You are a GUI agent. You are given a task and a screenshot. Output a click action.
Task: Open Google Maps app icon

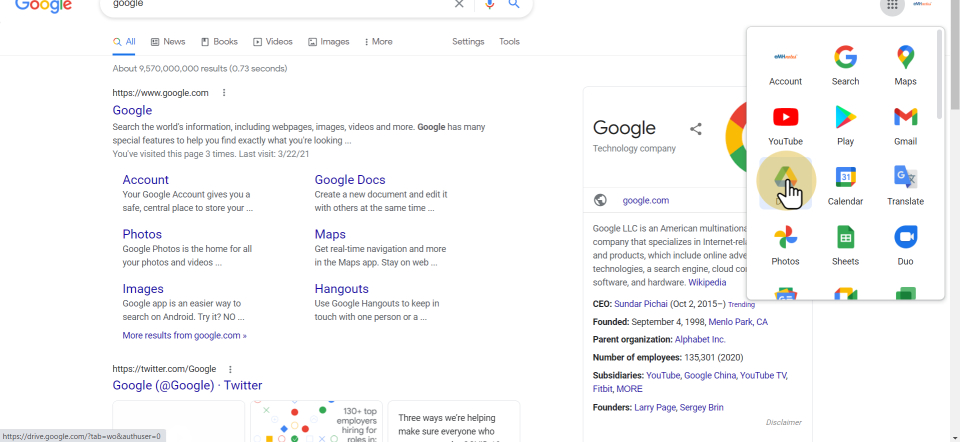point(905,58)
